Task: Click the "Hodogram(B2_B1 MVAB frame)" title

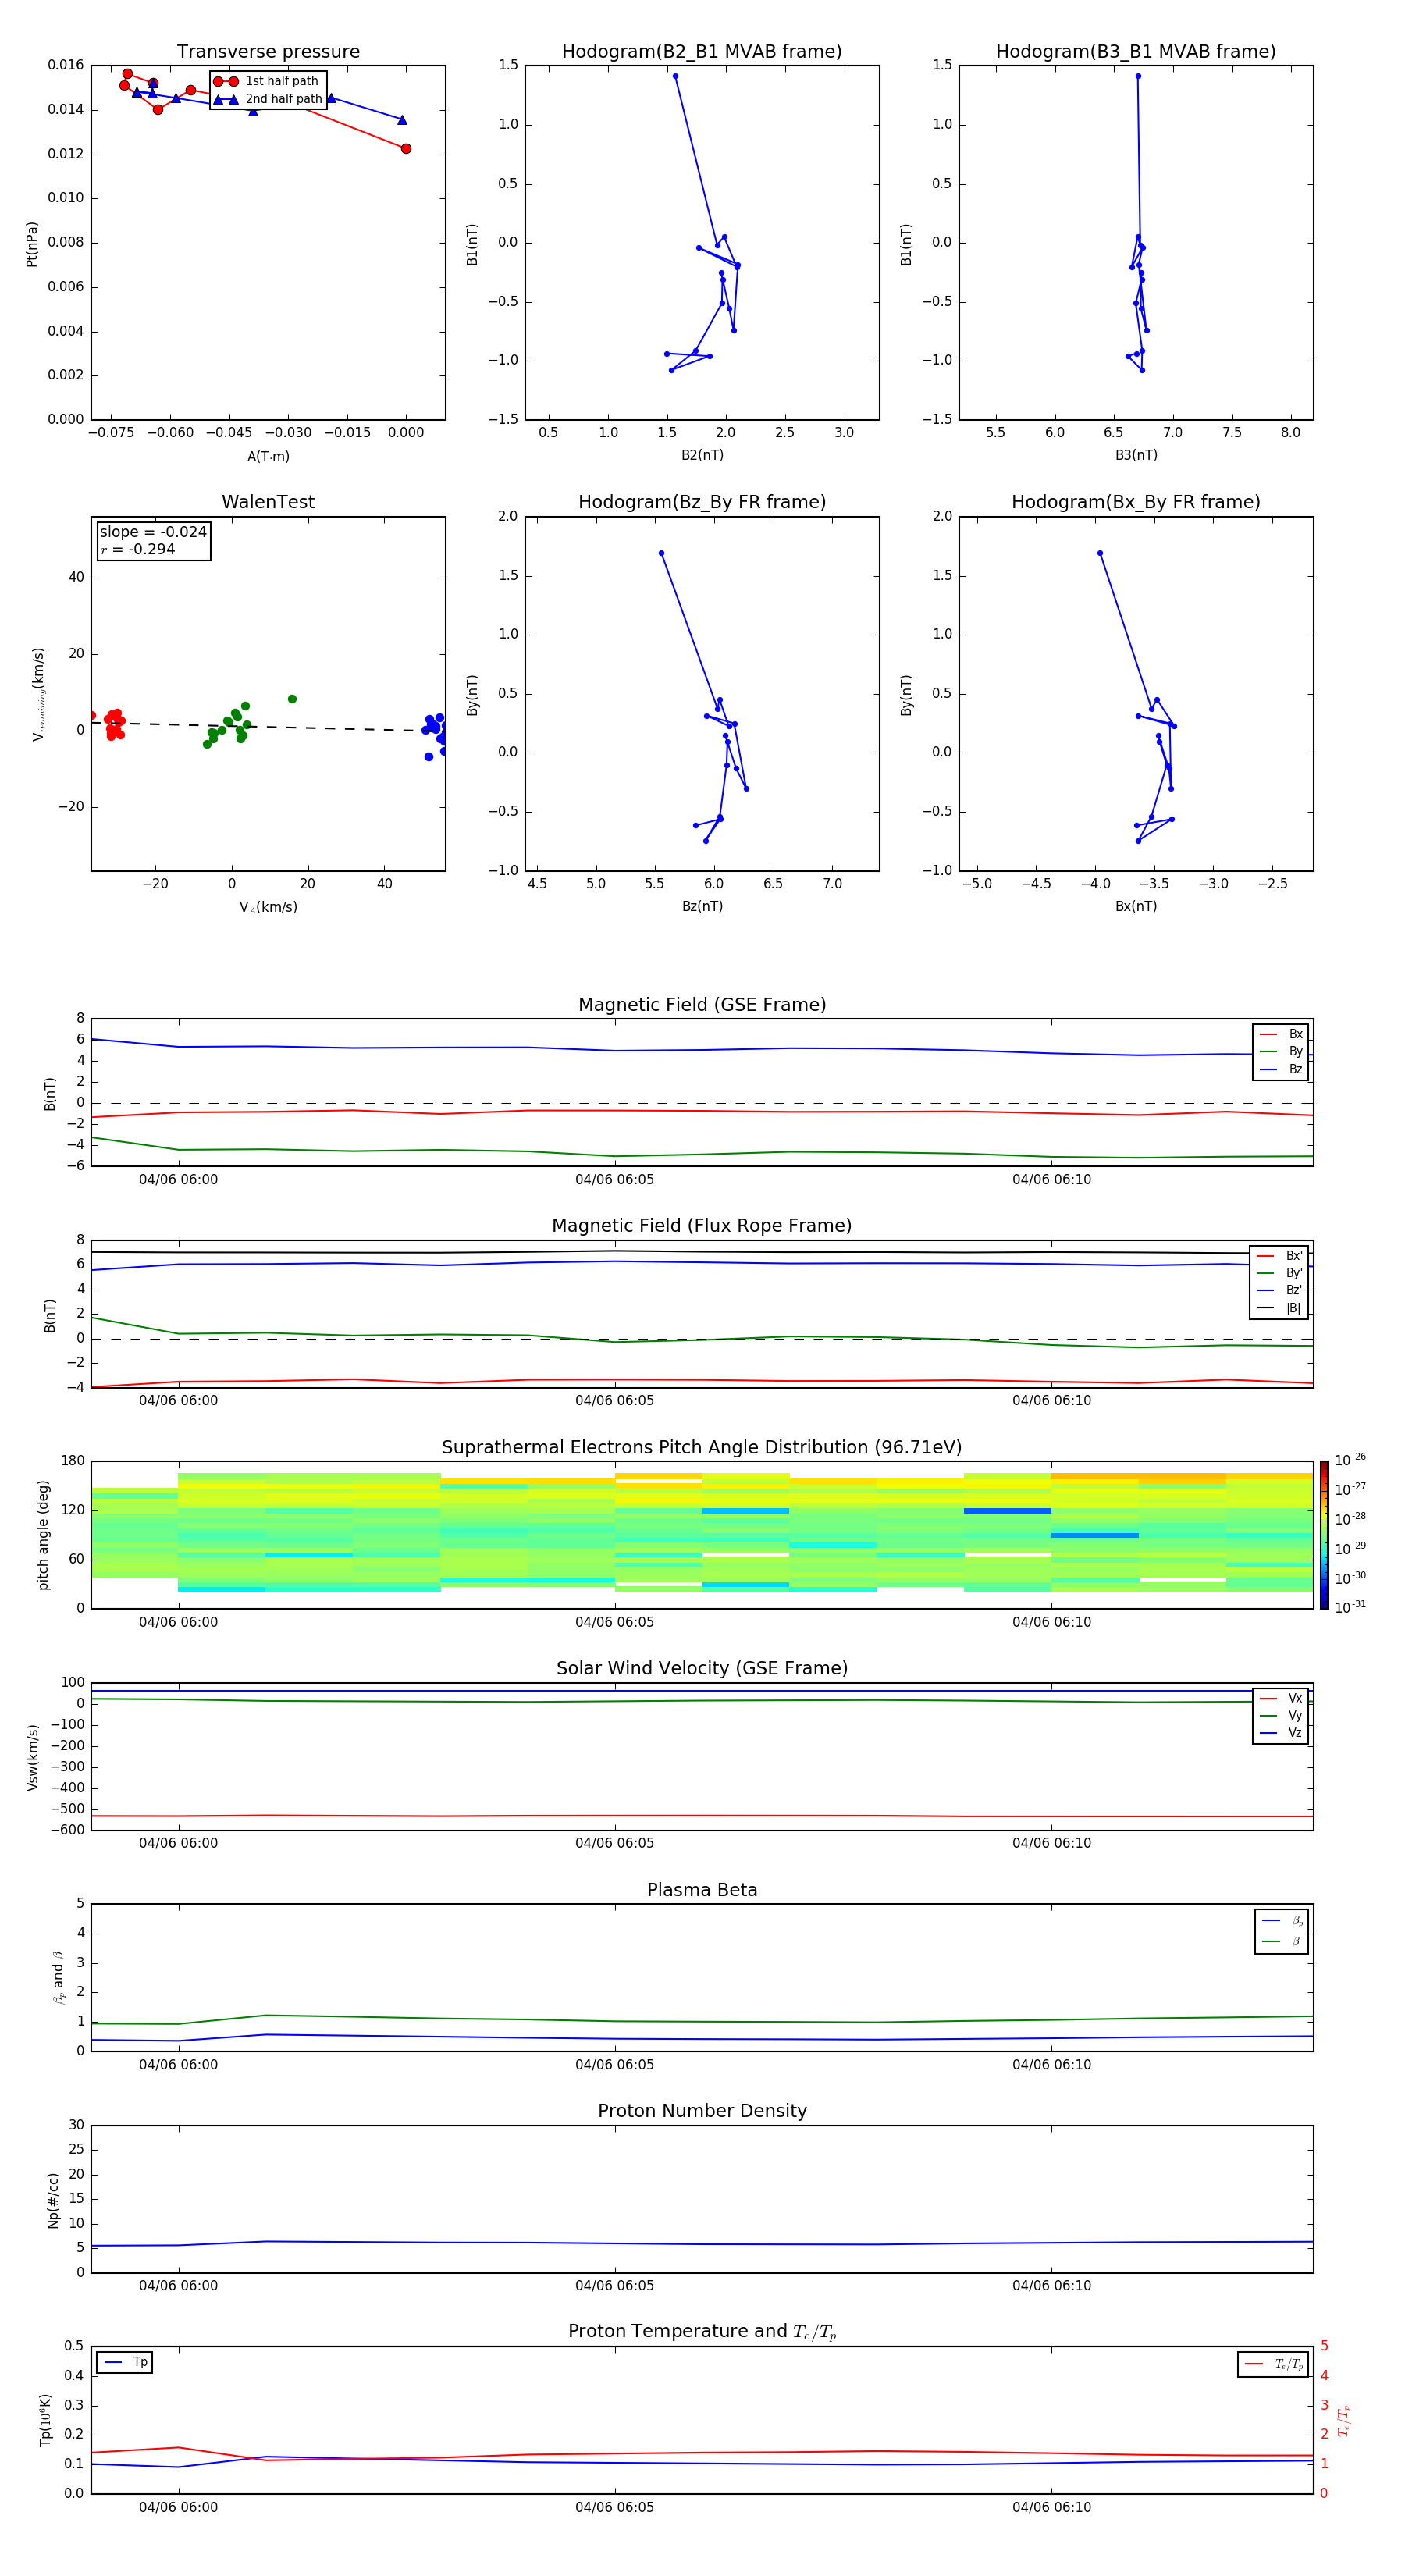Action: point(702,52)
